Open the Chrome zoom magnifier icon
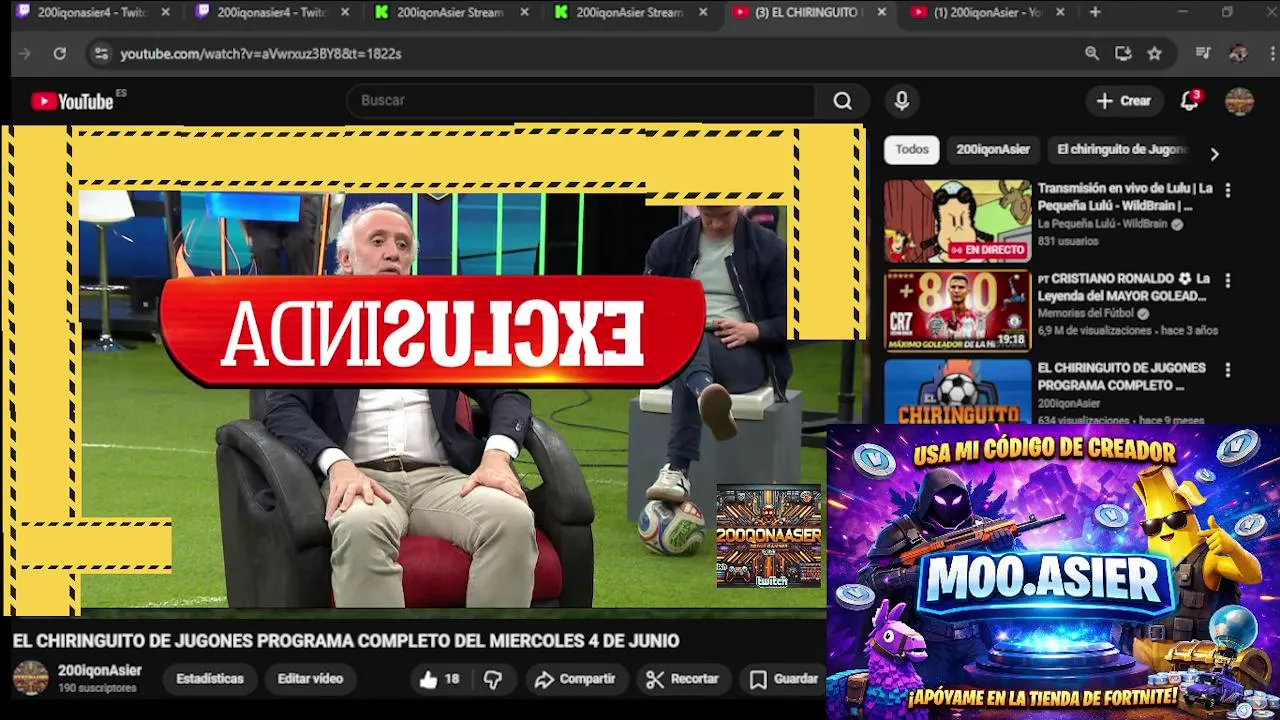The width and height of the screenshot is (1280, 720). tap(1092, 54)
